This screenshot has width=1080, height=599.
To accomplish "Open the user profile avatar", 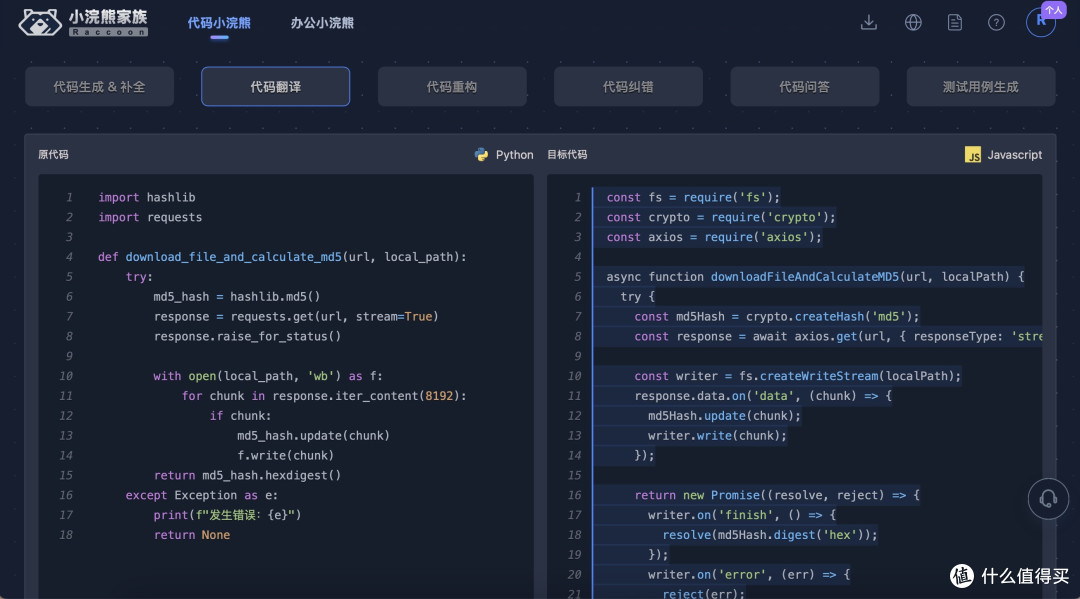I will click(1041, 21).
